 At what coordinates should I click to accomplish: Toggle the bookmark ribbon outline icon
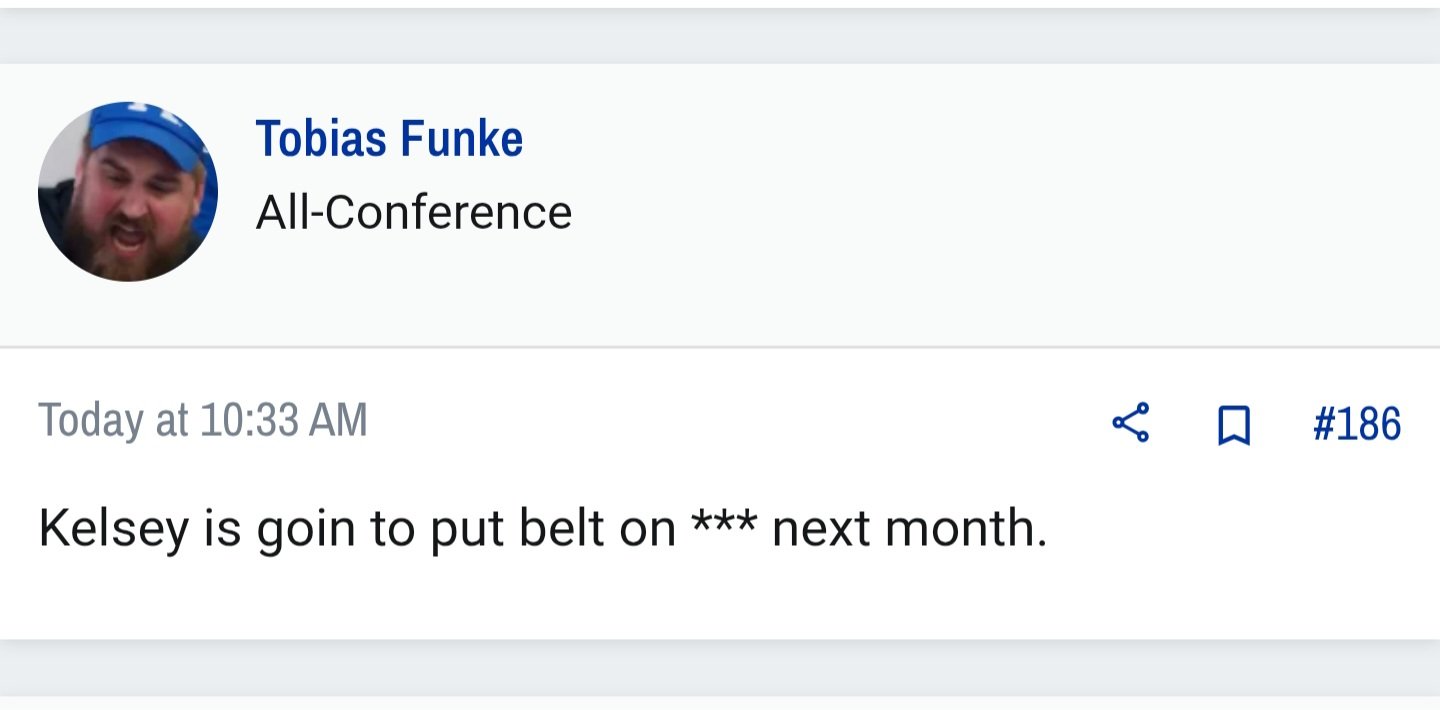coord(1234,425)
